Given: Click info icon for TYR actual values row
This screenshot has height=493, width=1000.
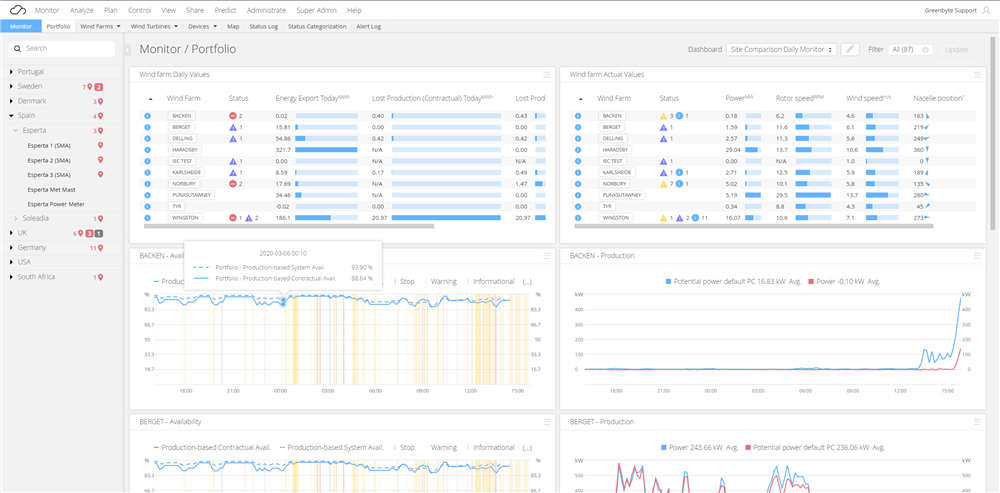Looking at the screenshot, I should 578,207.
